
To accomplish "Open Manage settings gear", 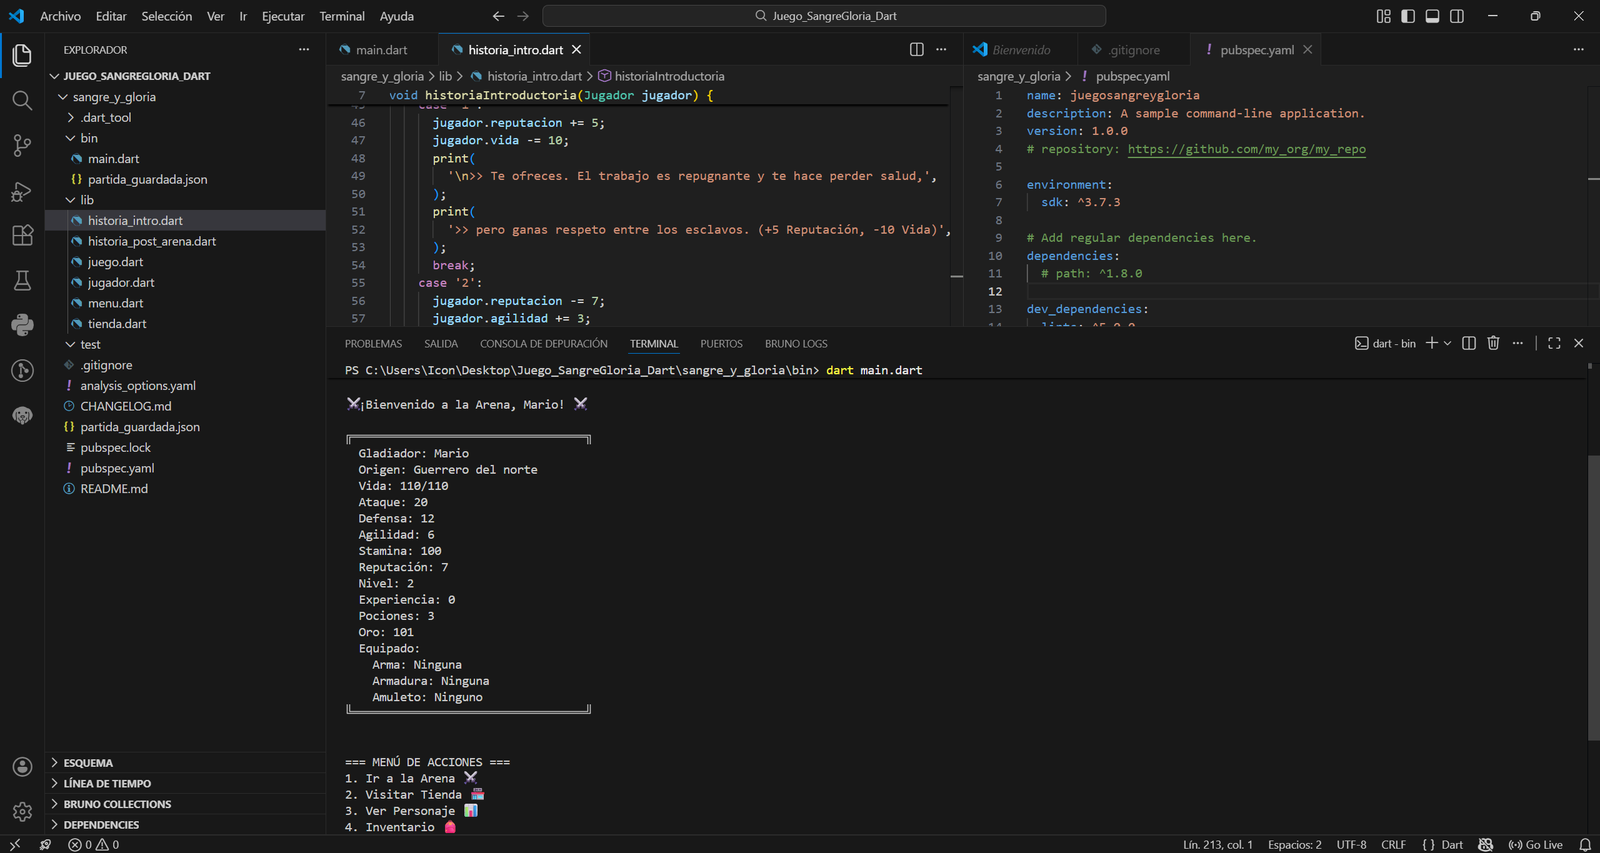I will [22, 812].
